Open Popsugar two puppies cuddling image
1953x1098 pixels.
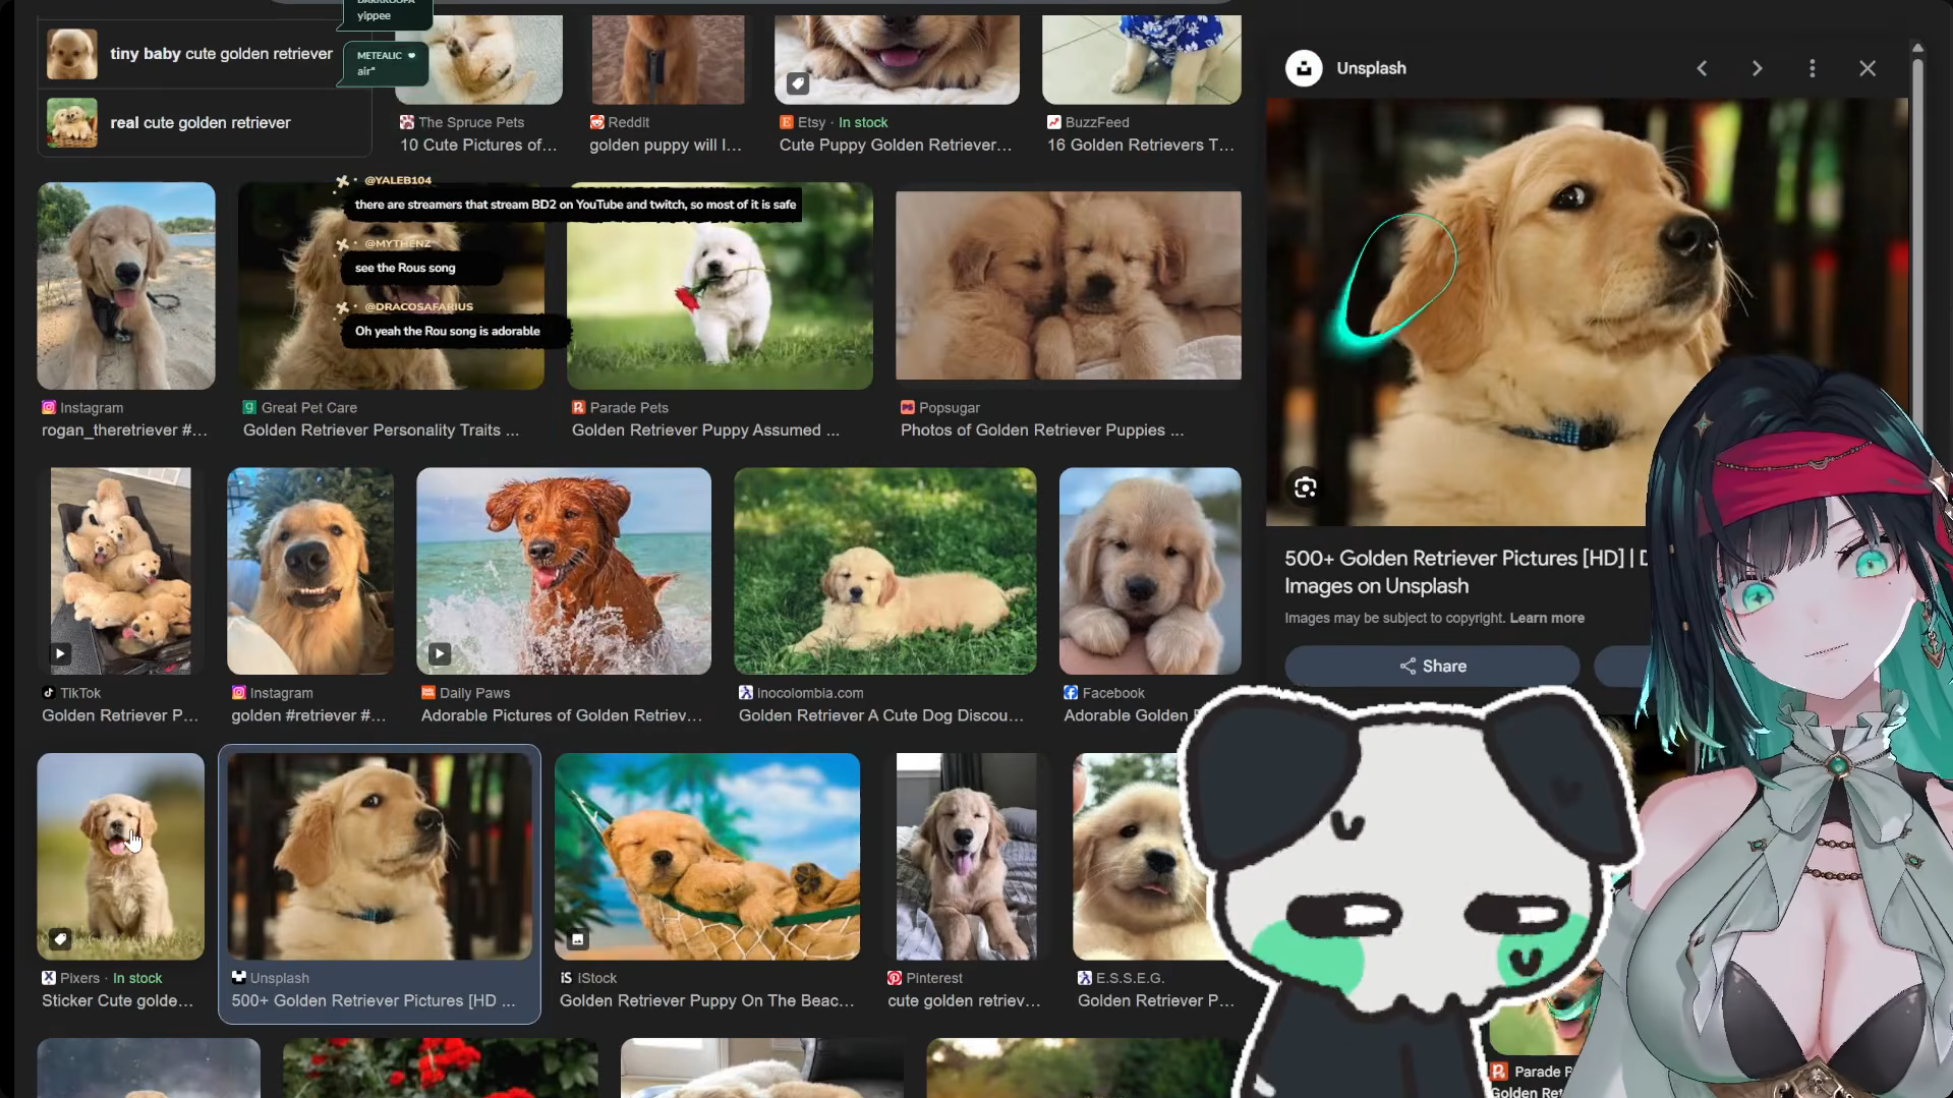pyautogui.click(x=1067, y=286)
